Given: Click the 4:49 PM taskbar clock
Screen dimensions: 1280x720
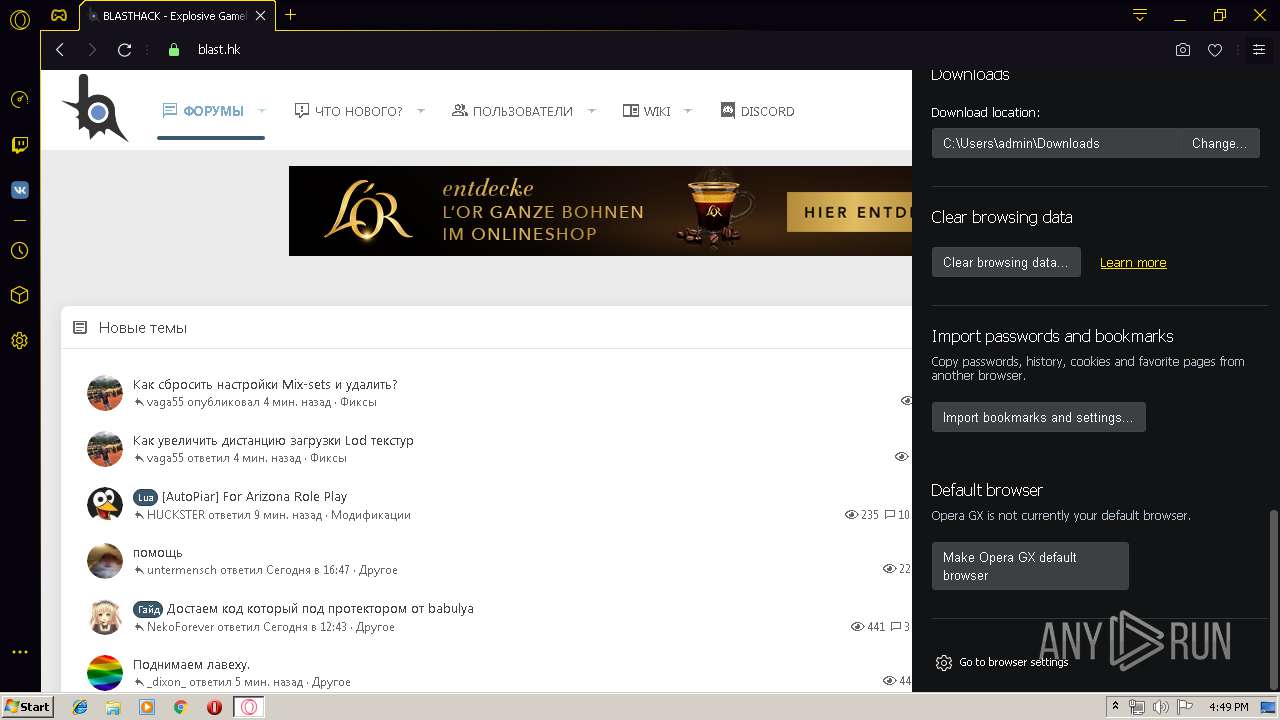Looking at the screenshot, I should point(1228,707).
